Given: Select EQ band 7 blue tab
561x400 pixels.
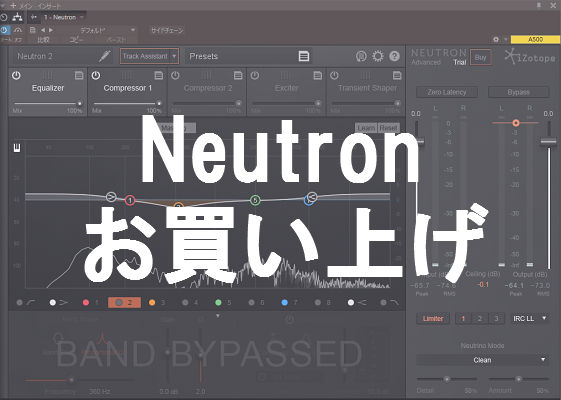Looking at the screenshot, I should click(289, 303).
